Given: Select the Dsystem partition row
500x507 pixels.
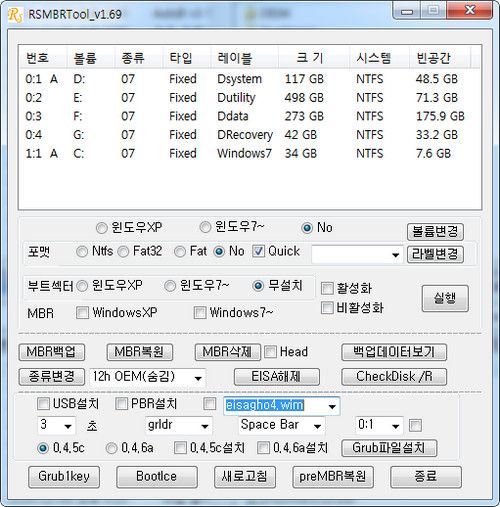Looking at the screenshot, I should (x=250, y=79).
